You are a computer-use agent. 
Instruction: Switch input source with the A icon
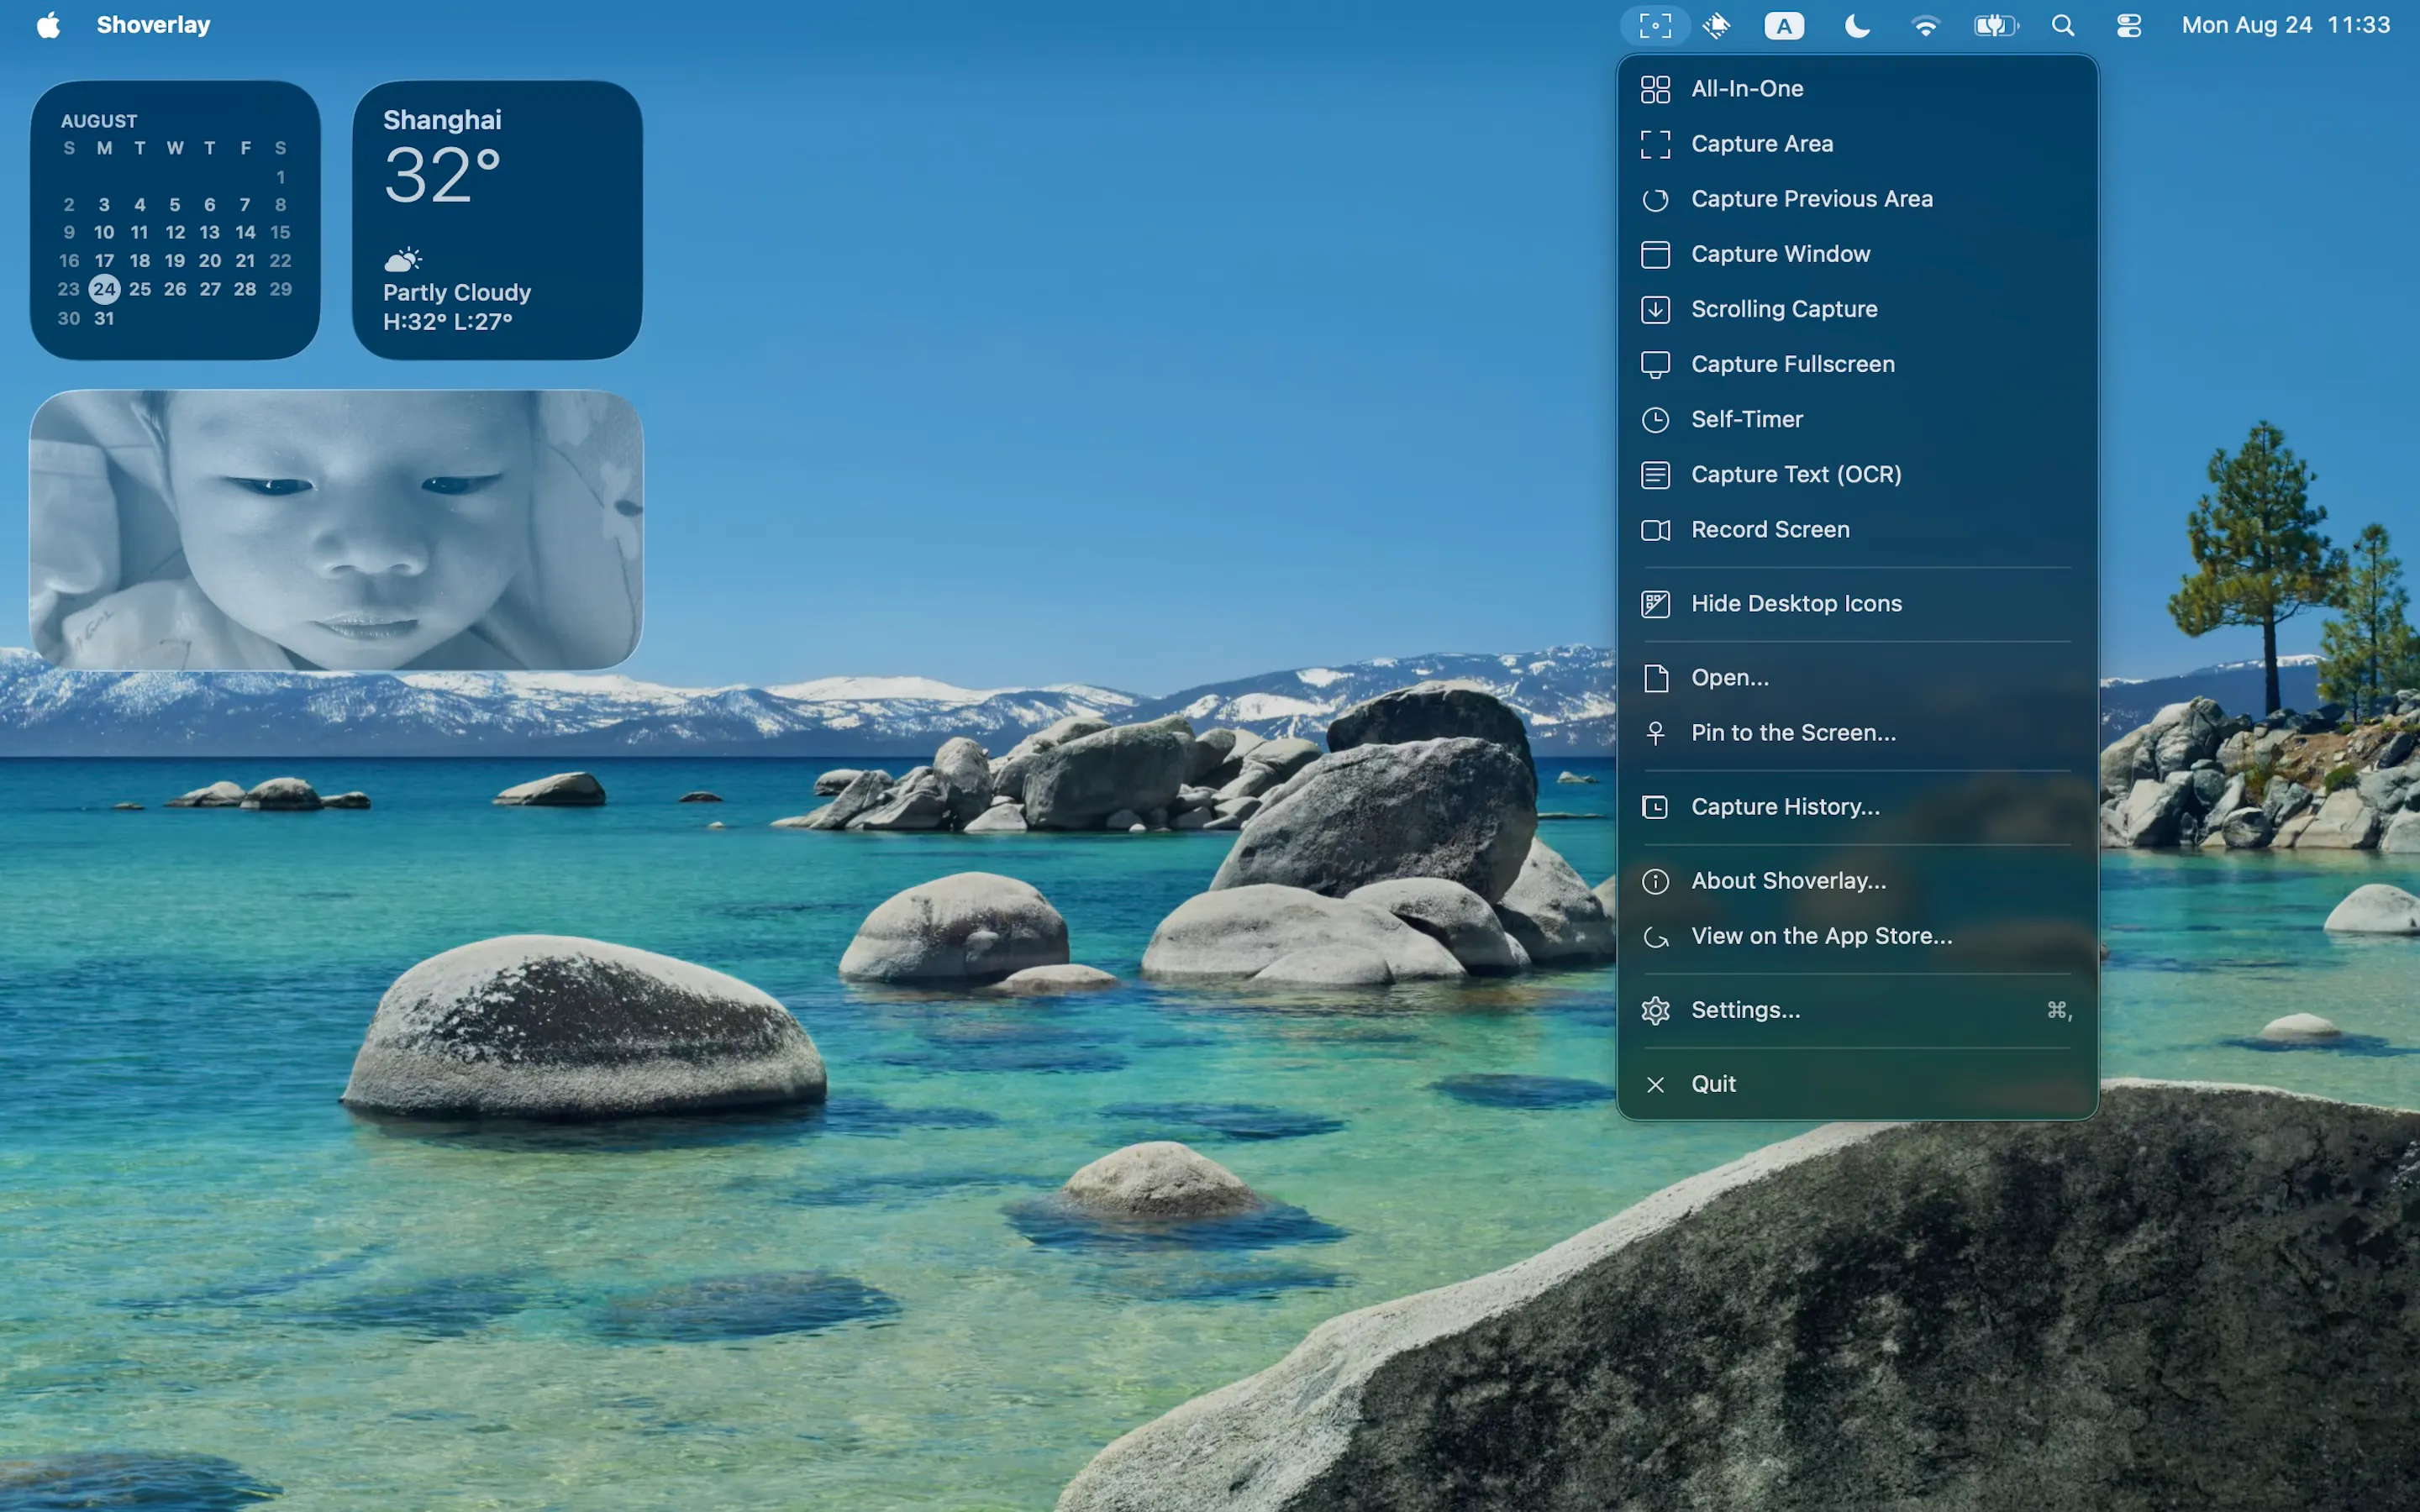(1784, 25)
